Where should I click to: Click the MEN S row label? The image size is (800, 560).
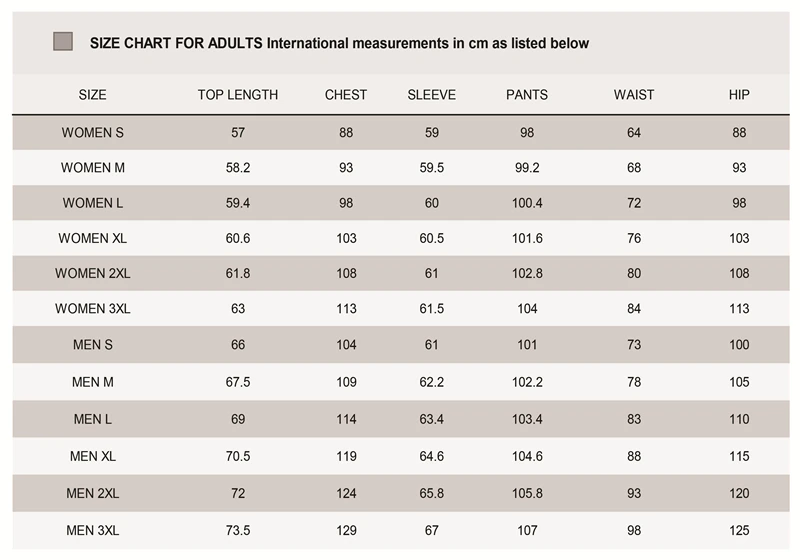[92, 345]
